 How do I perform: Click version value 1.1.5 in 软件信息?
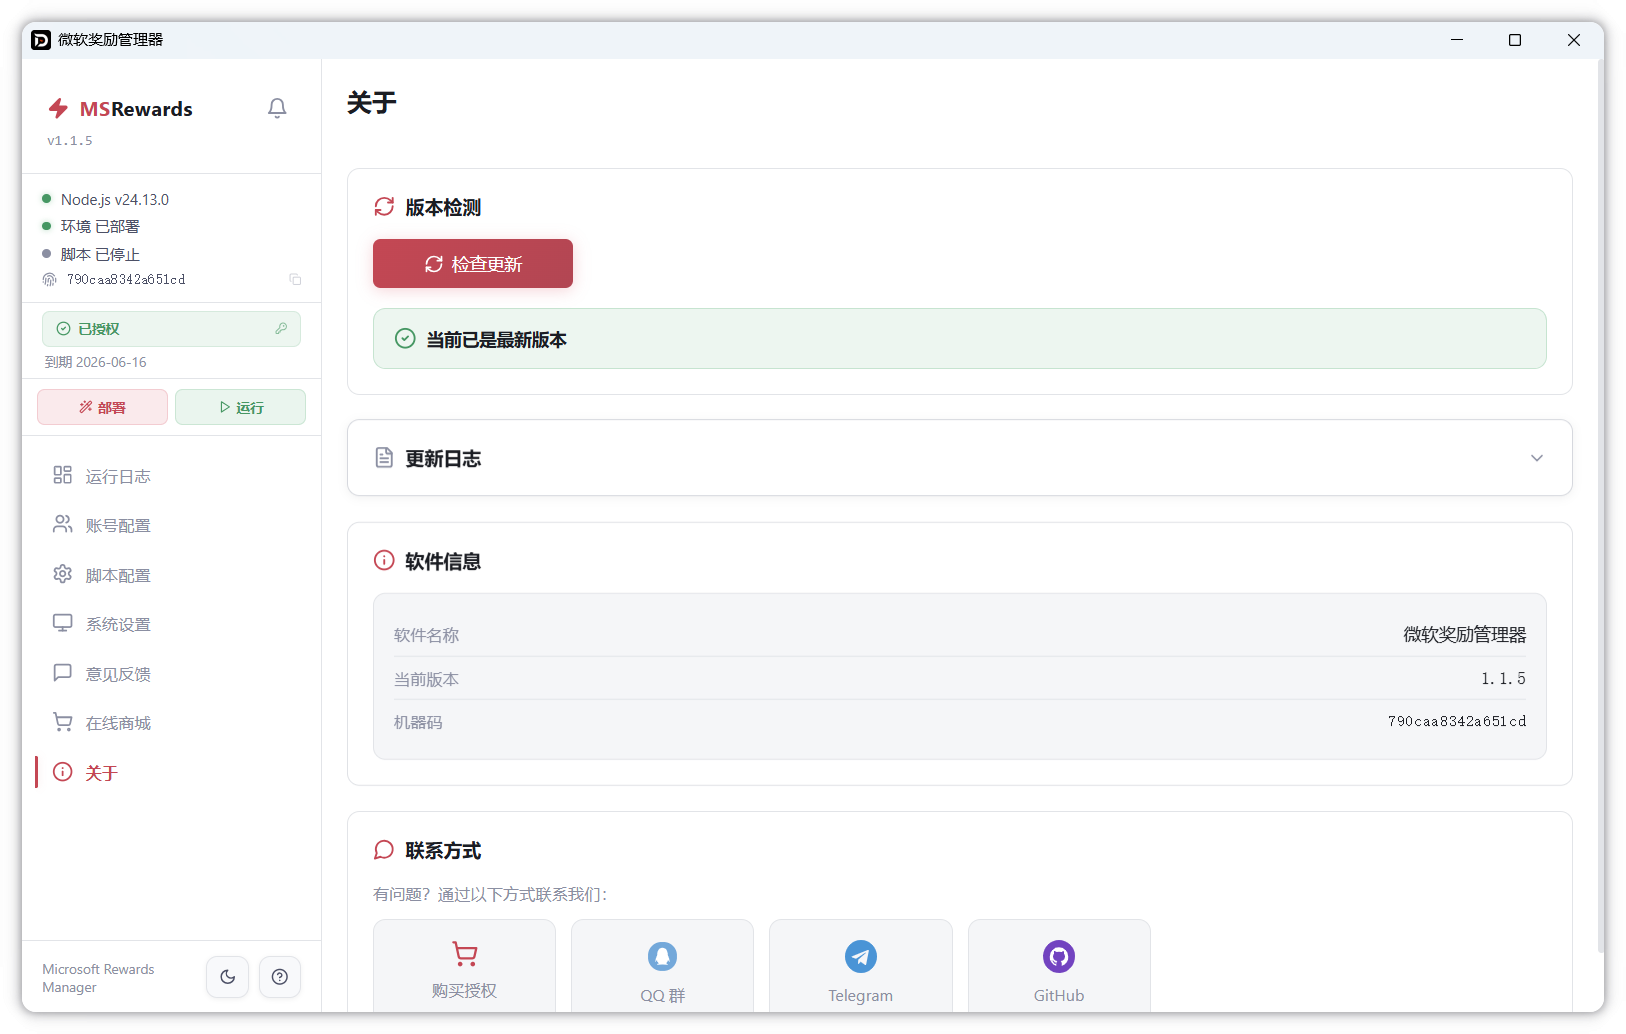click(1503, 679)
